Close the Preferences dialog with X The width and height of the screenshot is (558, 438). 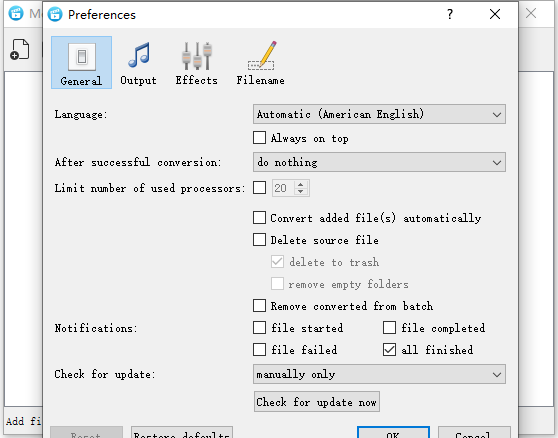(x=495, y=14)
